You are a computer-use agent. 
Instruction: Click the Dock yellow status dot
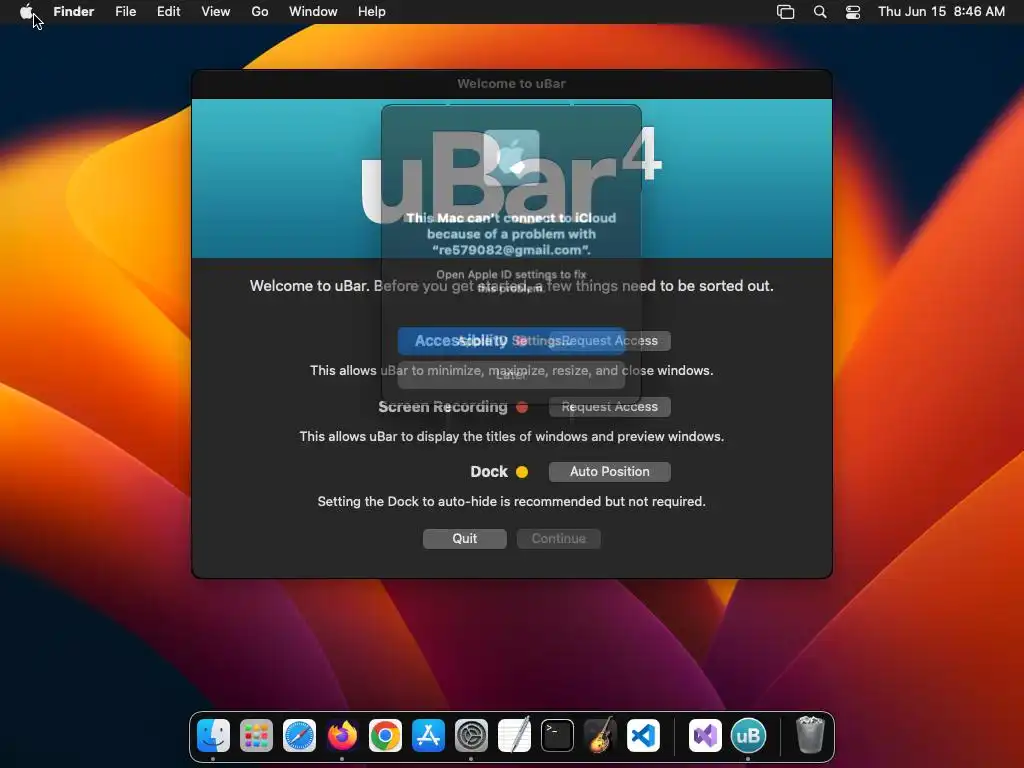coord(522,472)
